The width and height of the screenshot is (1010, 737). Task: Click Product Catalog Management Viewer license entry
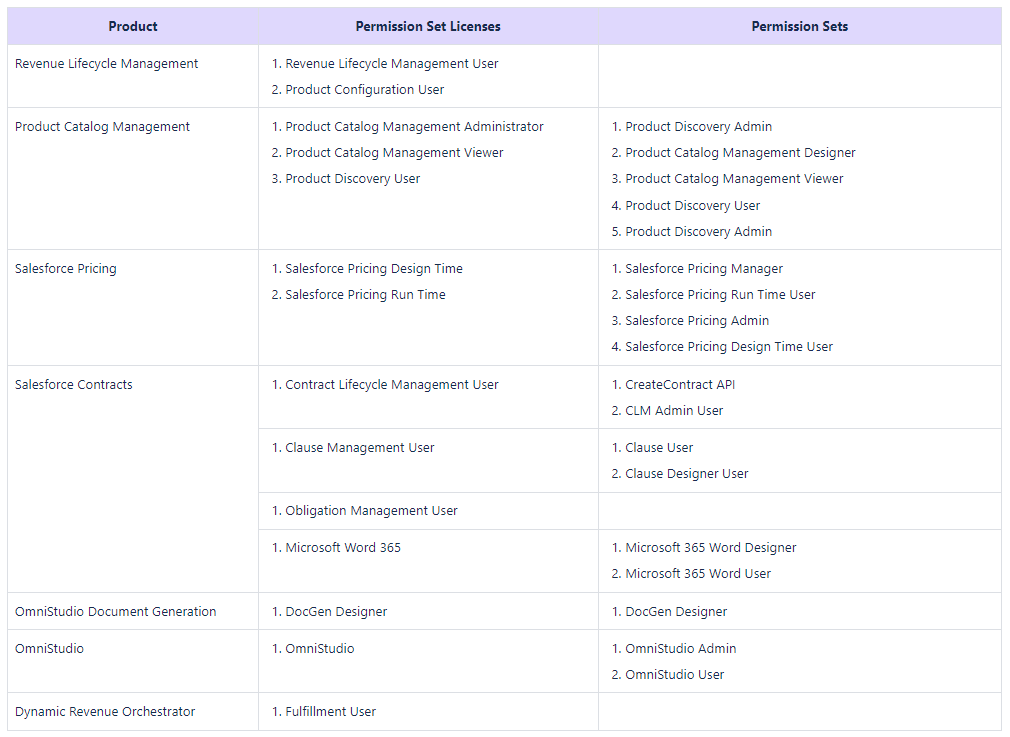pos(394,153)
